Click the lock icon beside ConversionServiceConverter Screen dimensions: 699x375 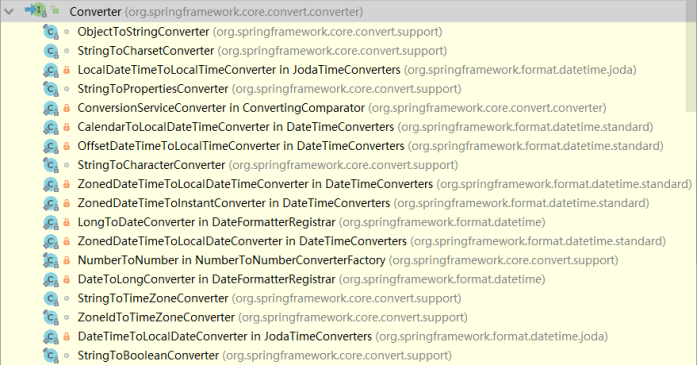click(66, 108)
